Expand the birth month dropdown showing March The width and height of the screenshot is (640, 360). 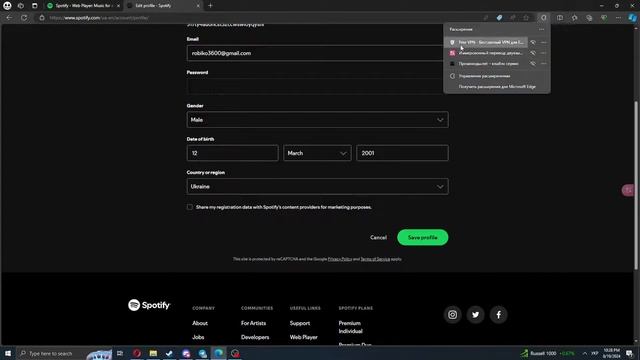[317, 153]
